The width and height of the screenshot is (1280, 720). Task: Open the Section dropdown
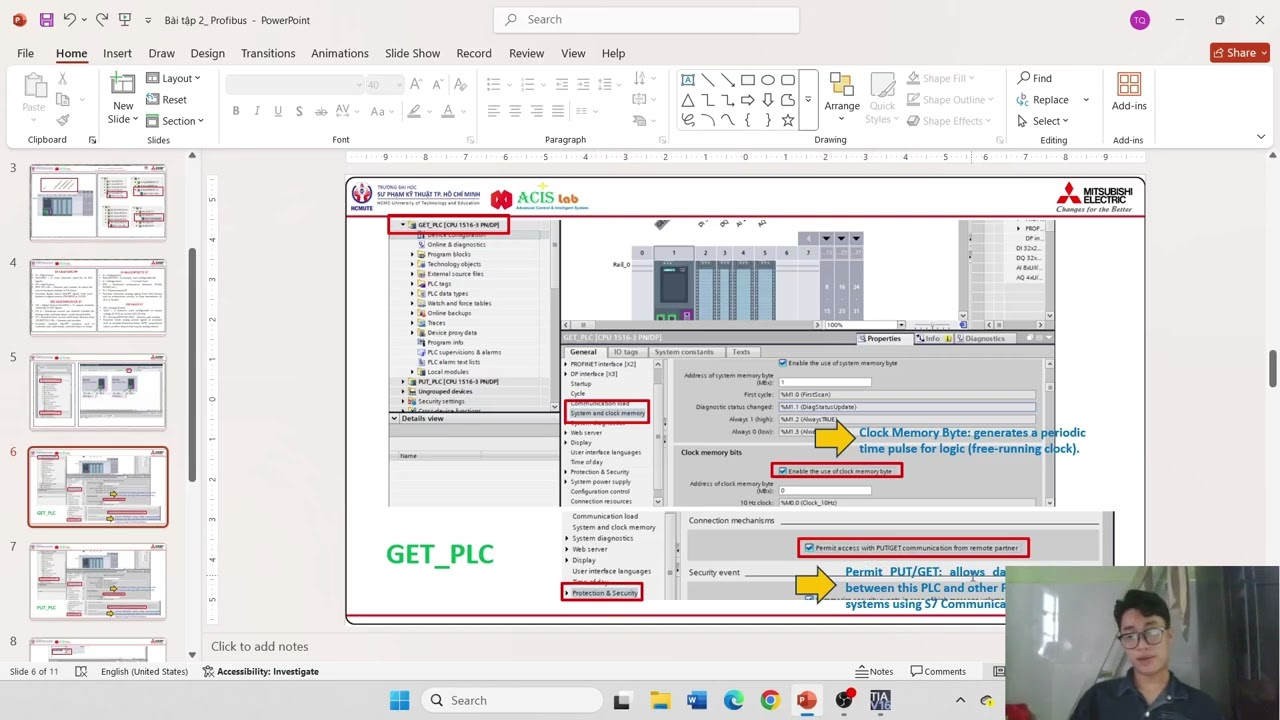[x=175, y=121]
